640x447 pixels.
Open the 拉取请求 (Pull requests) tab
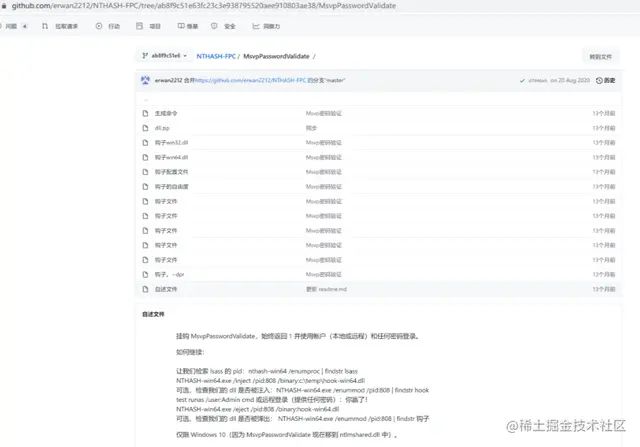[60, 26]
